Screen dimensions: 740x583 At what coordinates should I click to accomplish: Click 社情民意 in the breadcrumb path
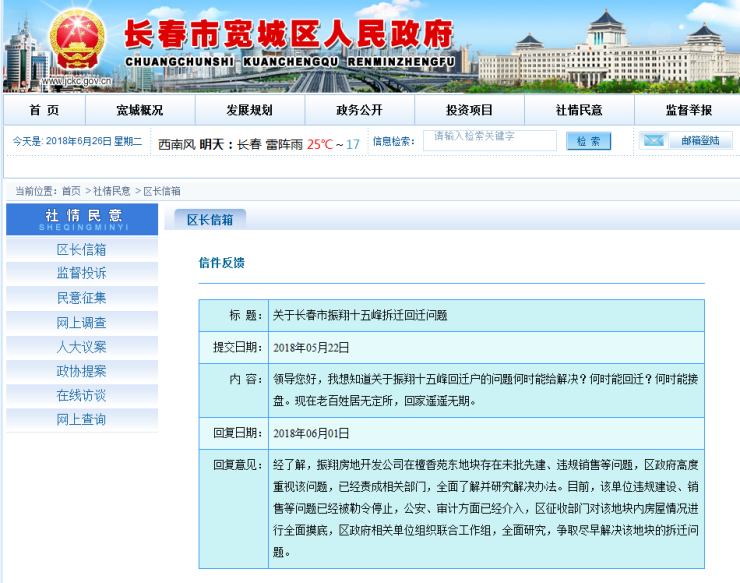pos(111,191)
